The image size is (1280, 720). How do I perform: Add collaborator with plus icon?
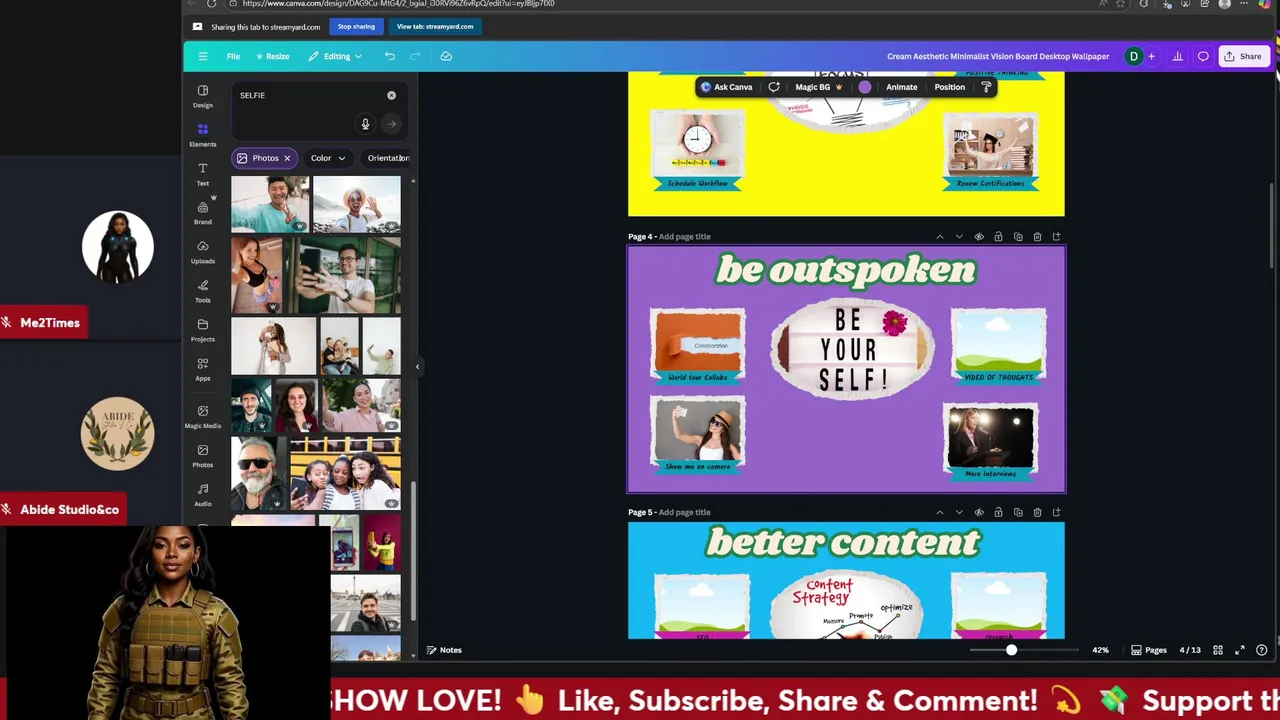tap(1151, 56)
